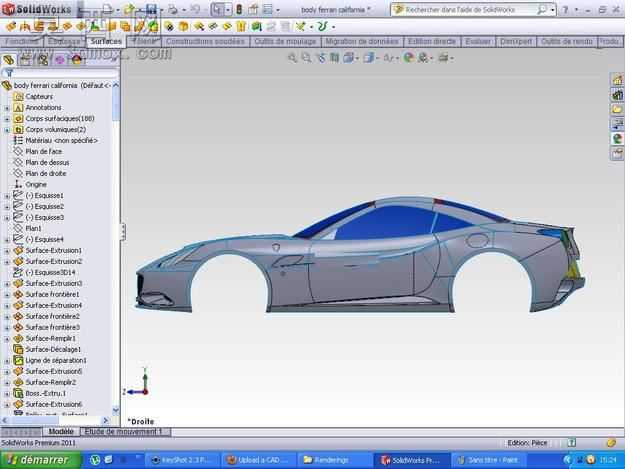
Task: Open the Hide/Show Items dropdown
Action: [x=397, y=59]
